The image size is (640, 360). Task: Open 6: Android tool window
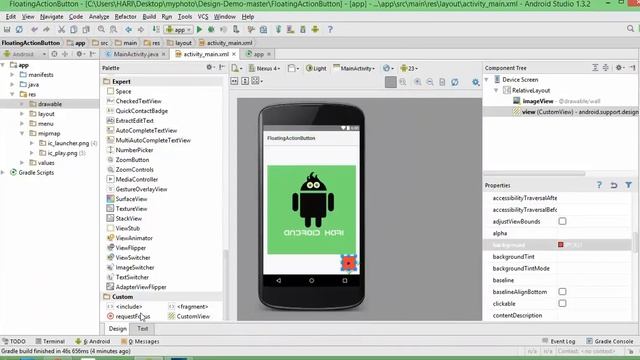pyautogui.click(x=93, y=341)
